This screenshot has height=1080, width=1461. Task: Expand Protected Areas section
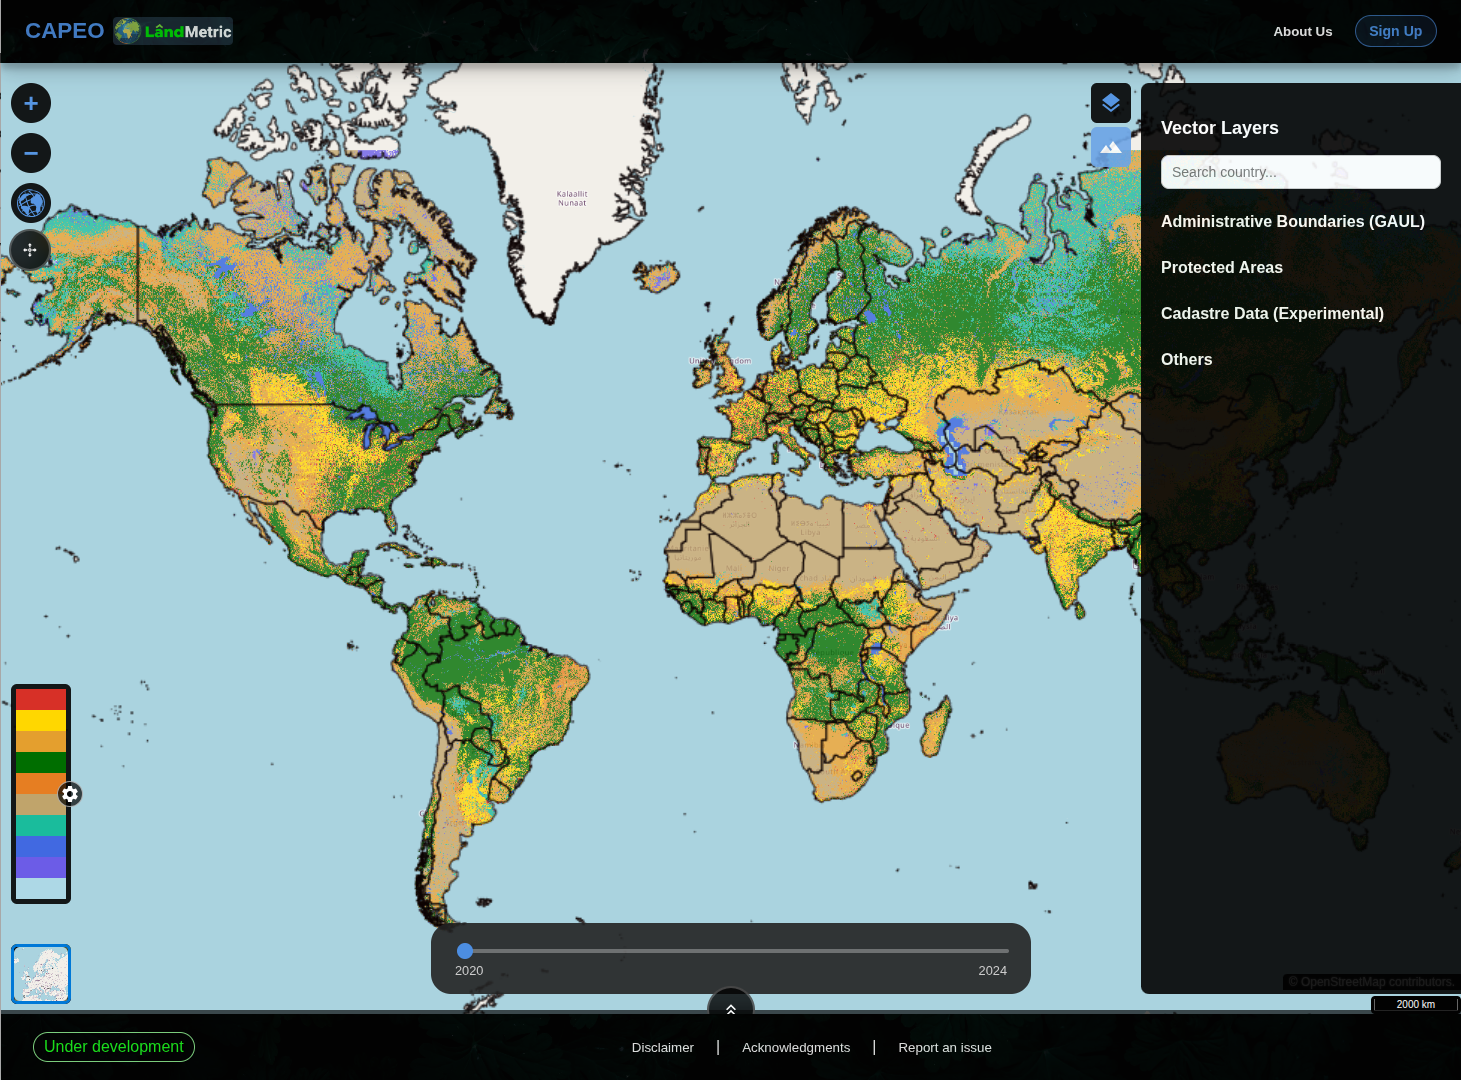[1221, 267]
